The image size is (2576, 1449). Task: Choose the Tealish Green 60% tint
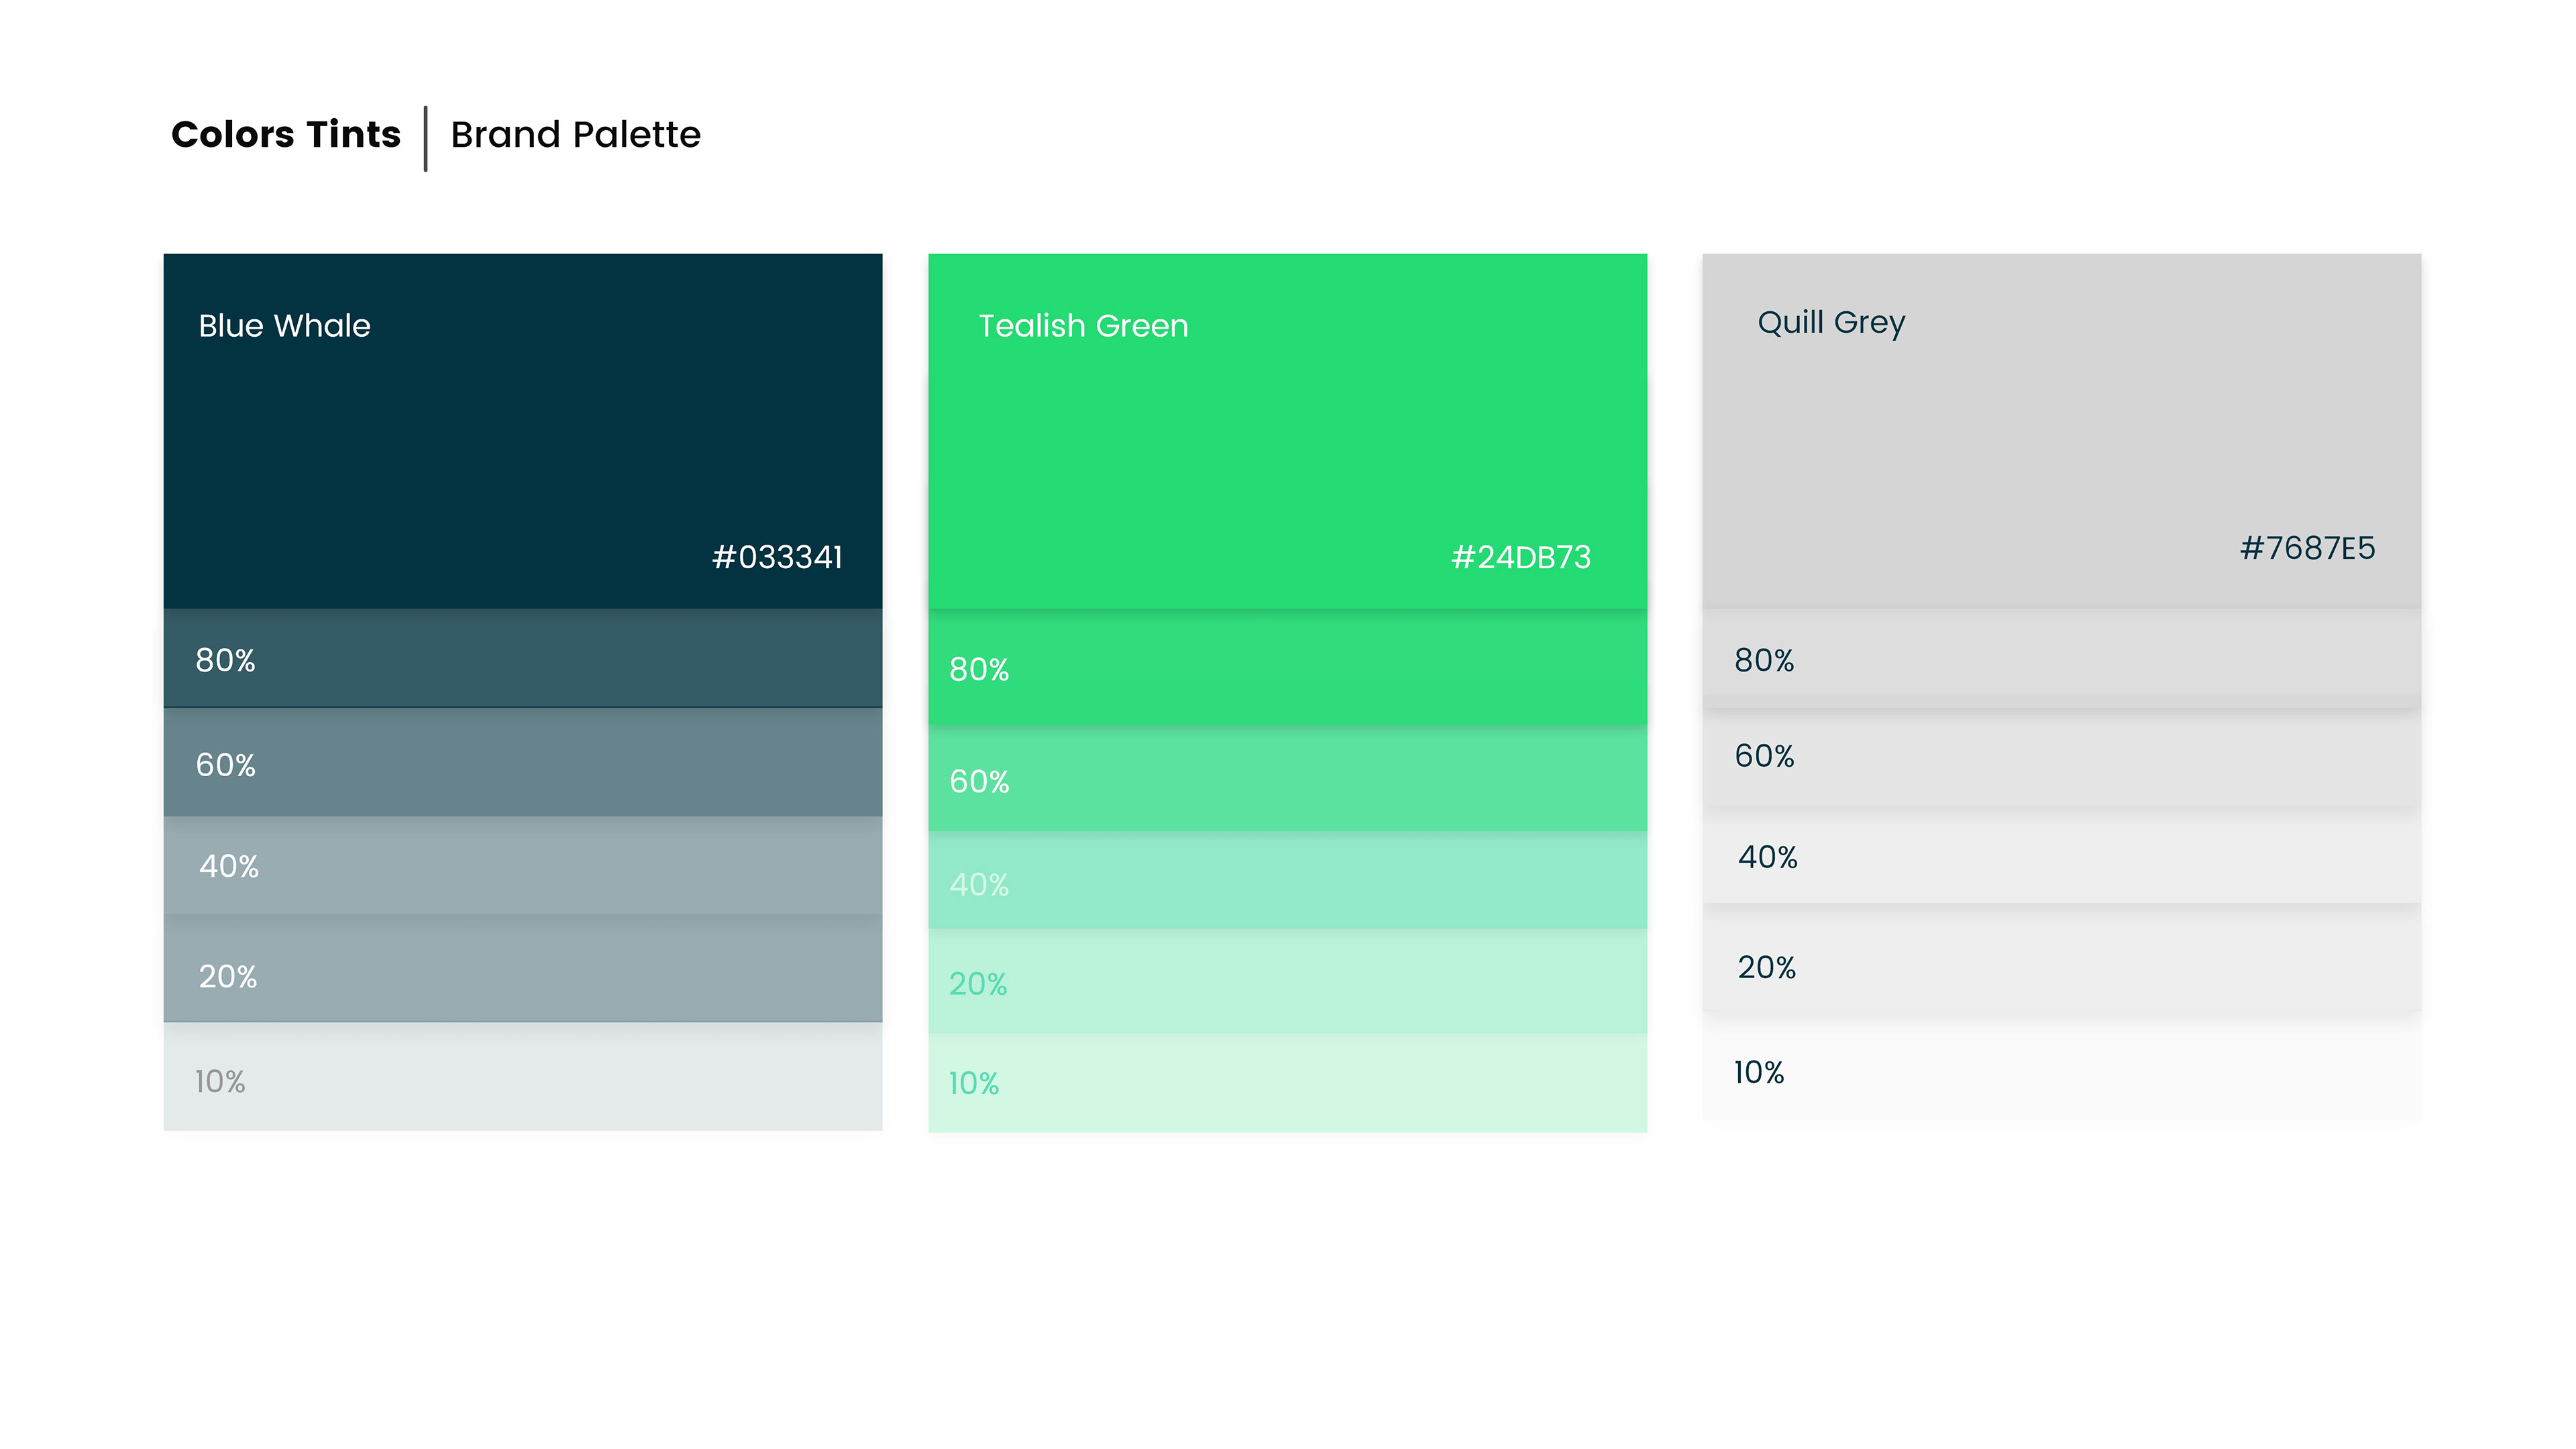[x=1287, y=779]
